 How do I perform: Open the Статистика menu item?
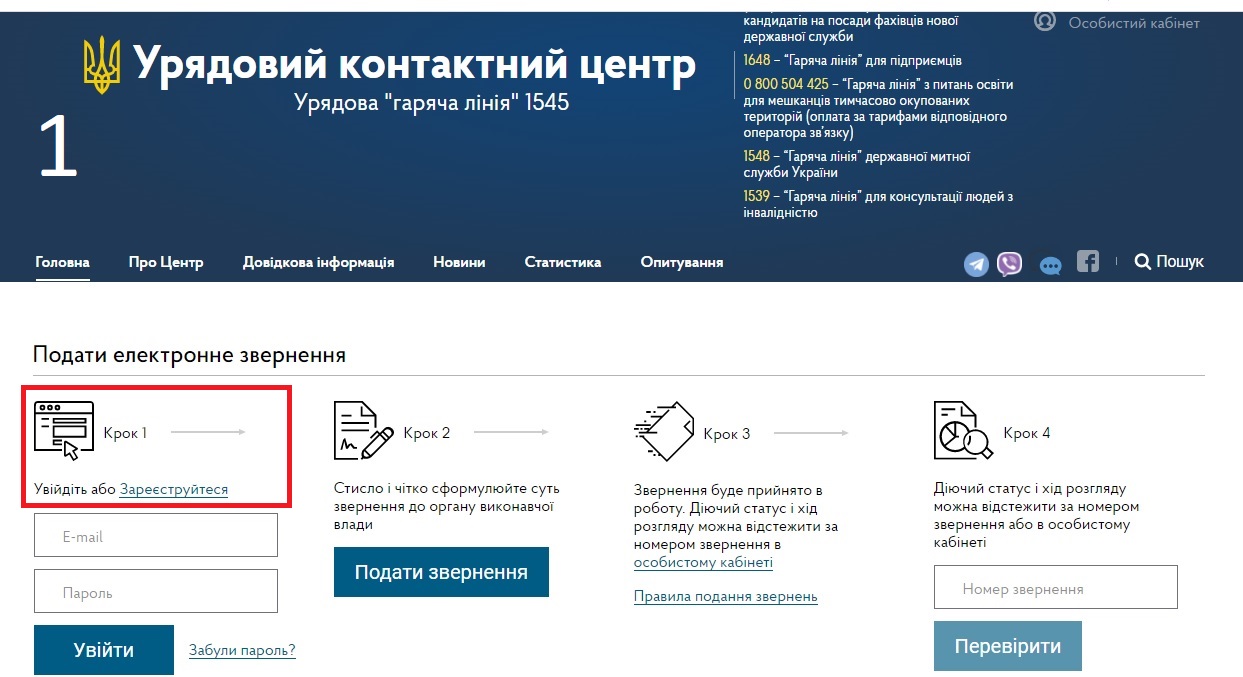pos(562,262)
